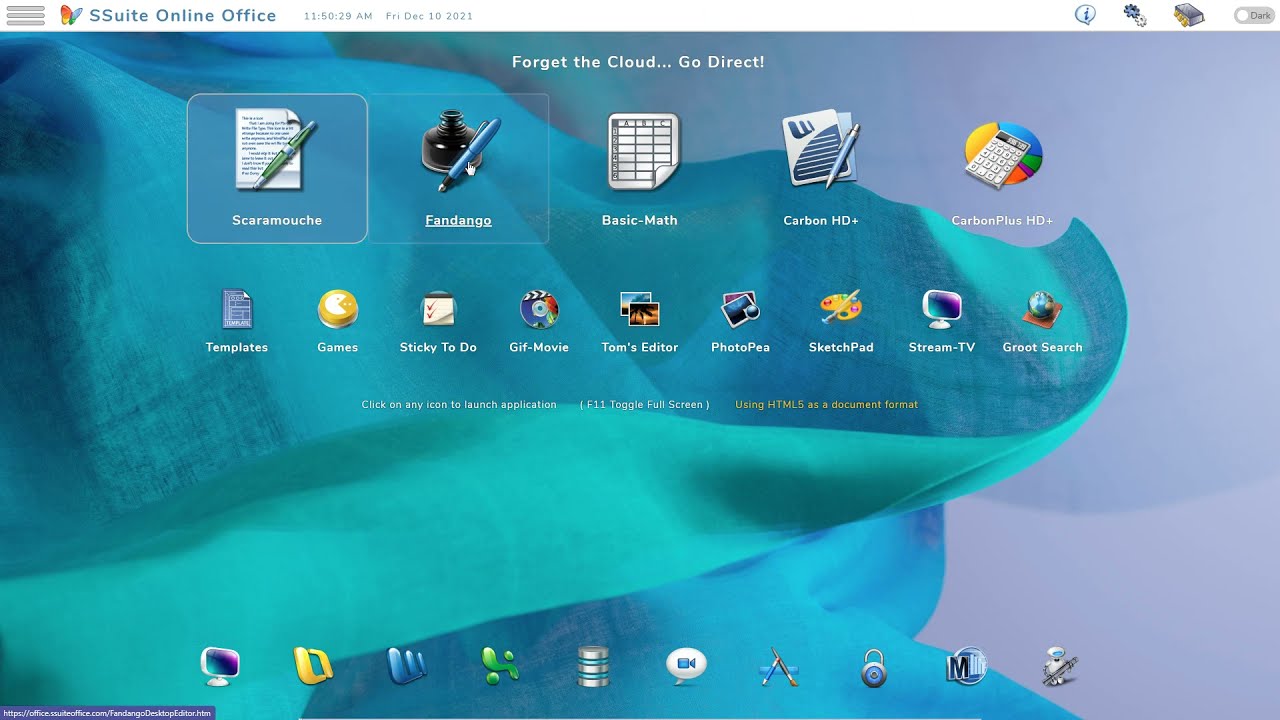Click the Fandango underlined label

click(x=458, y=221)
